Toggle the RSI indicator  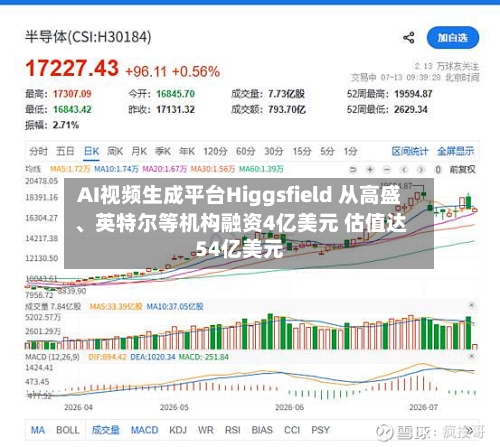(x=233, y=430)
